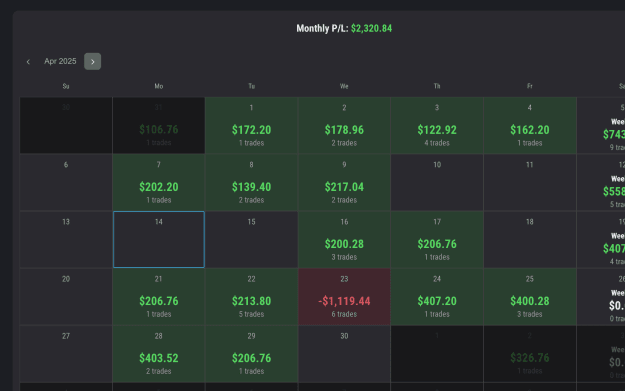Select empty day 10 in the calendar
The height and width of the screenshot is (391, 625).
tap(437, 183)
